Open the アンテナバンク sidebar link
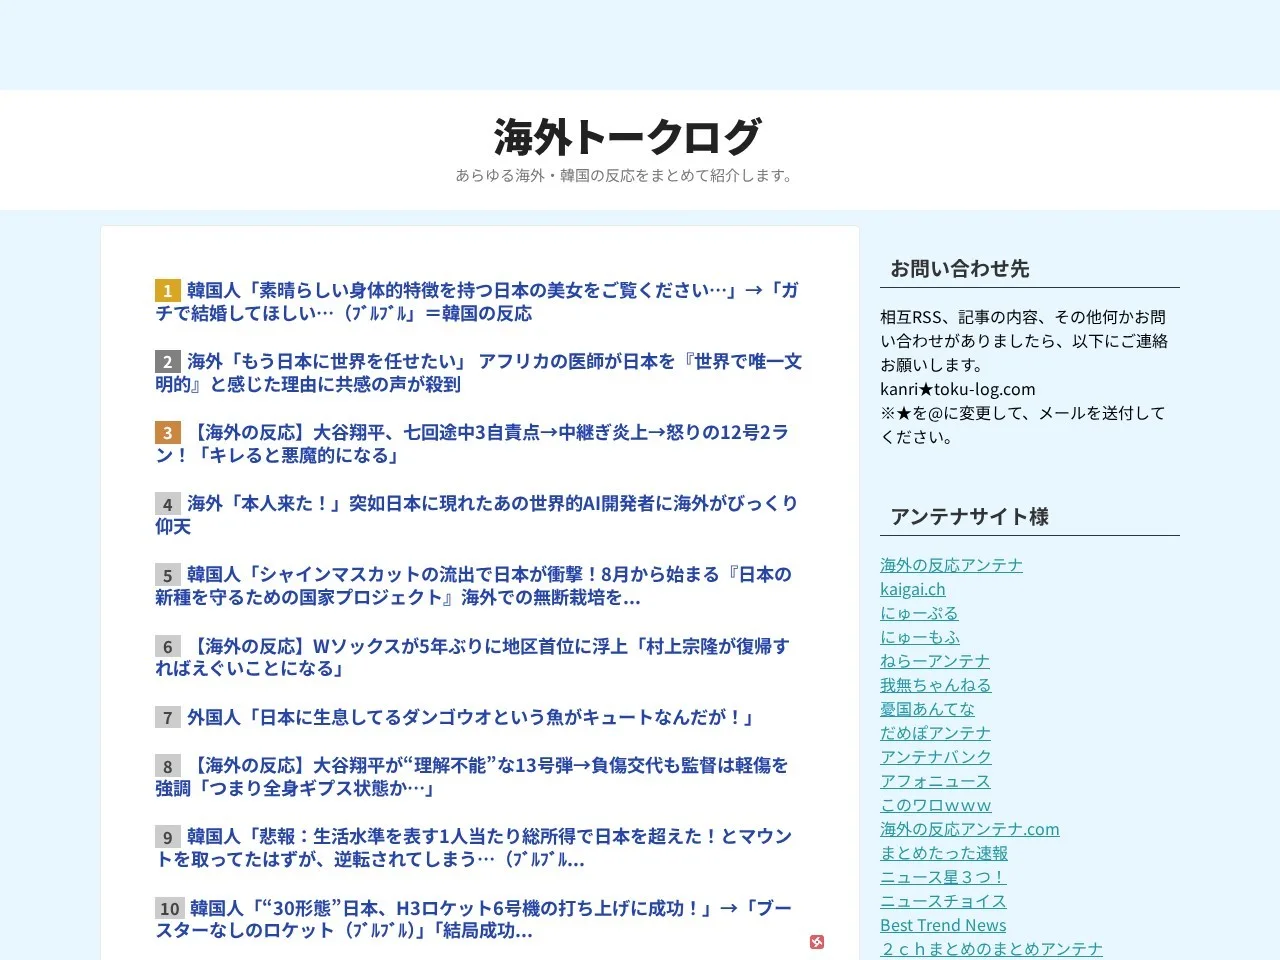The image size is (1280, 960). point(936,757)
